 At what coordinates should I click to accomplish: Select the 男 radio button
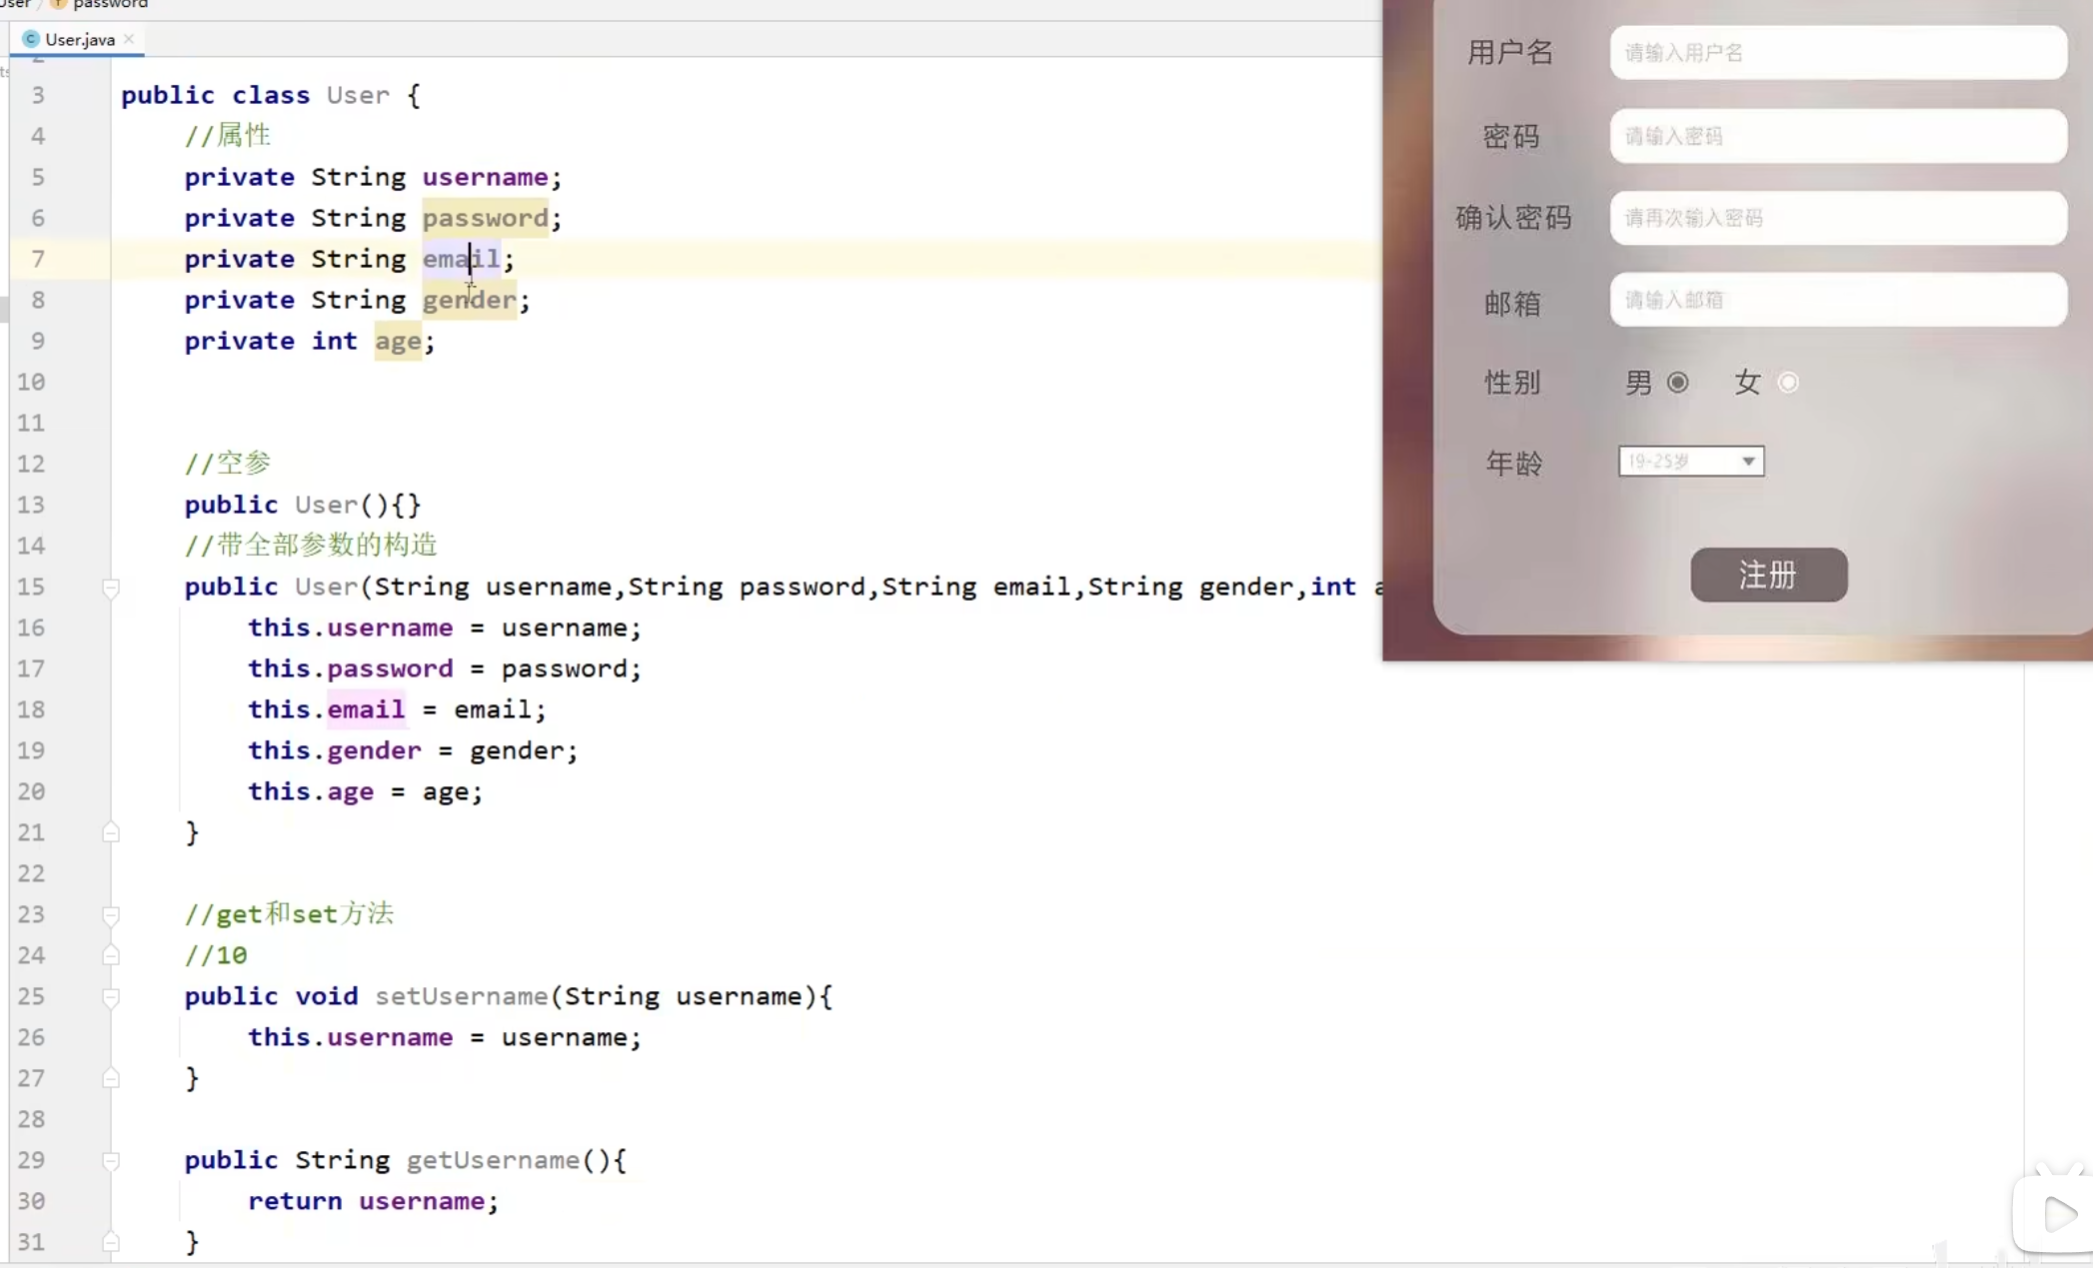(1678, 382)
